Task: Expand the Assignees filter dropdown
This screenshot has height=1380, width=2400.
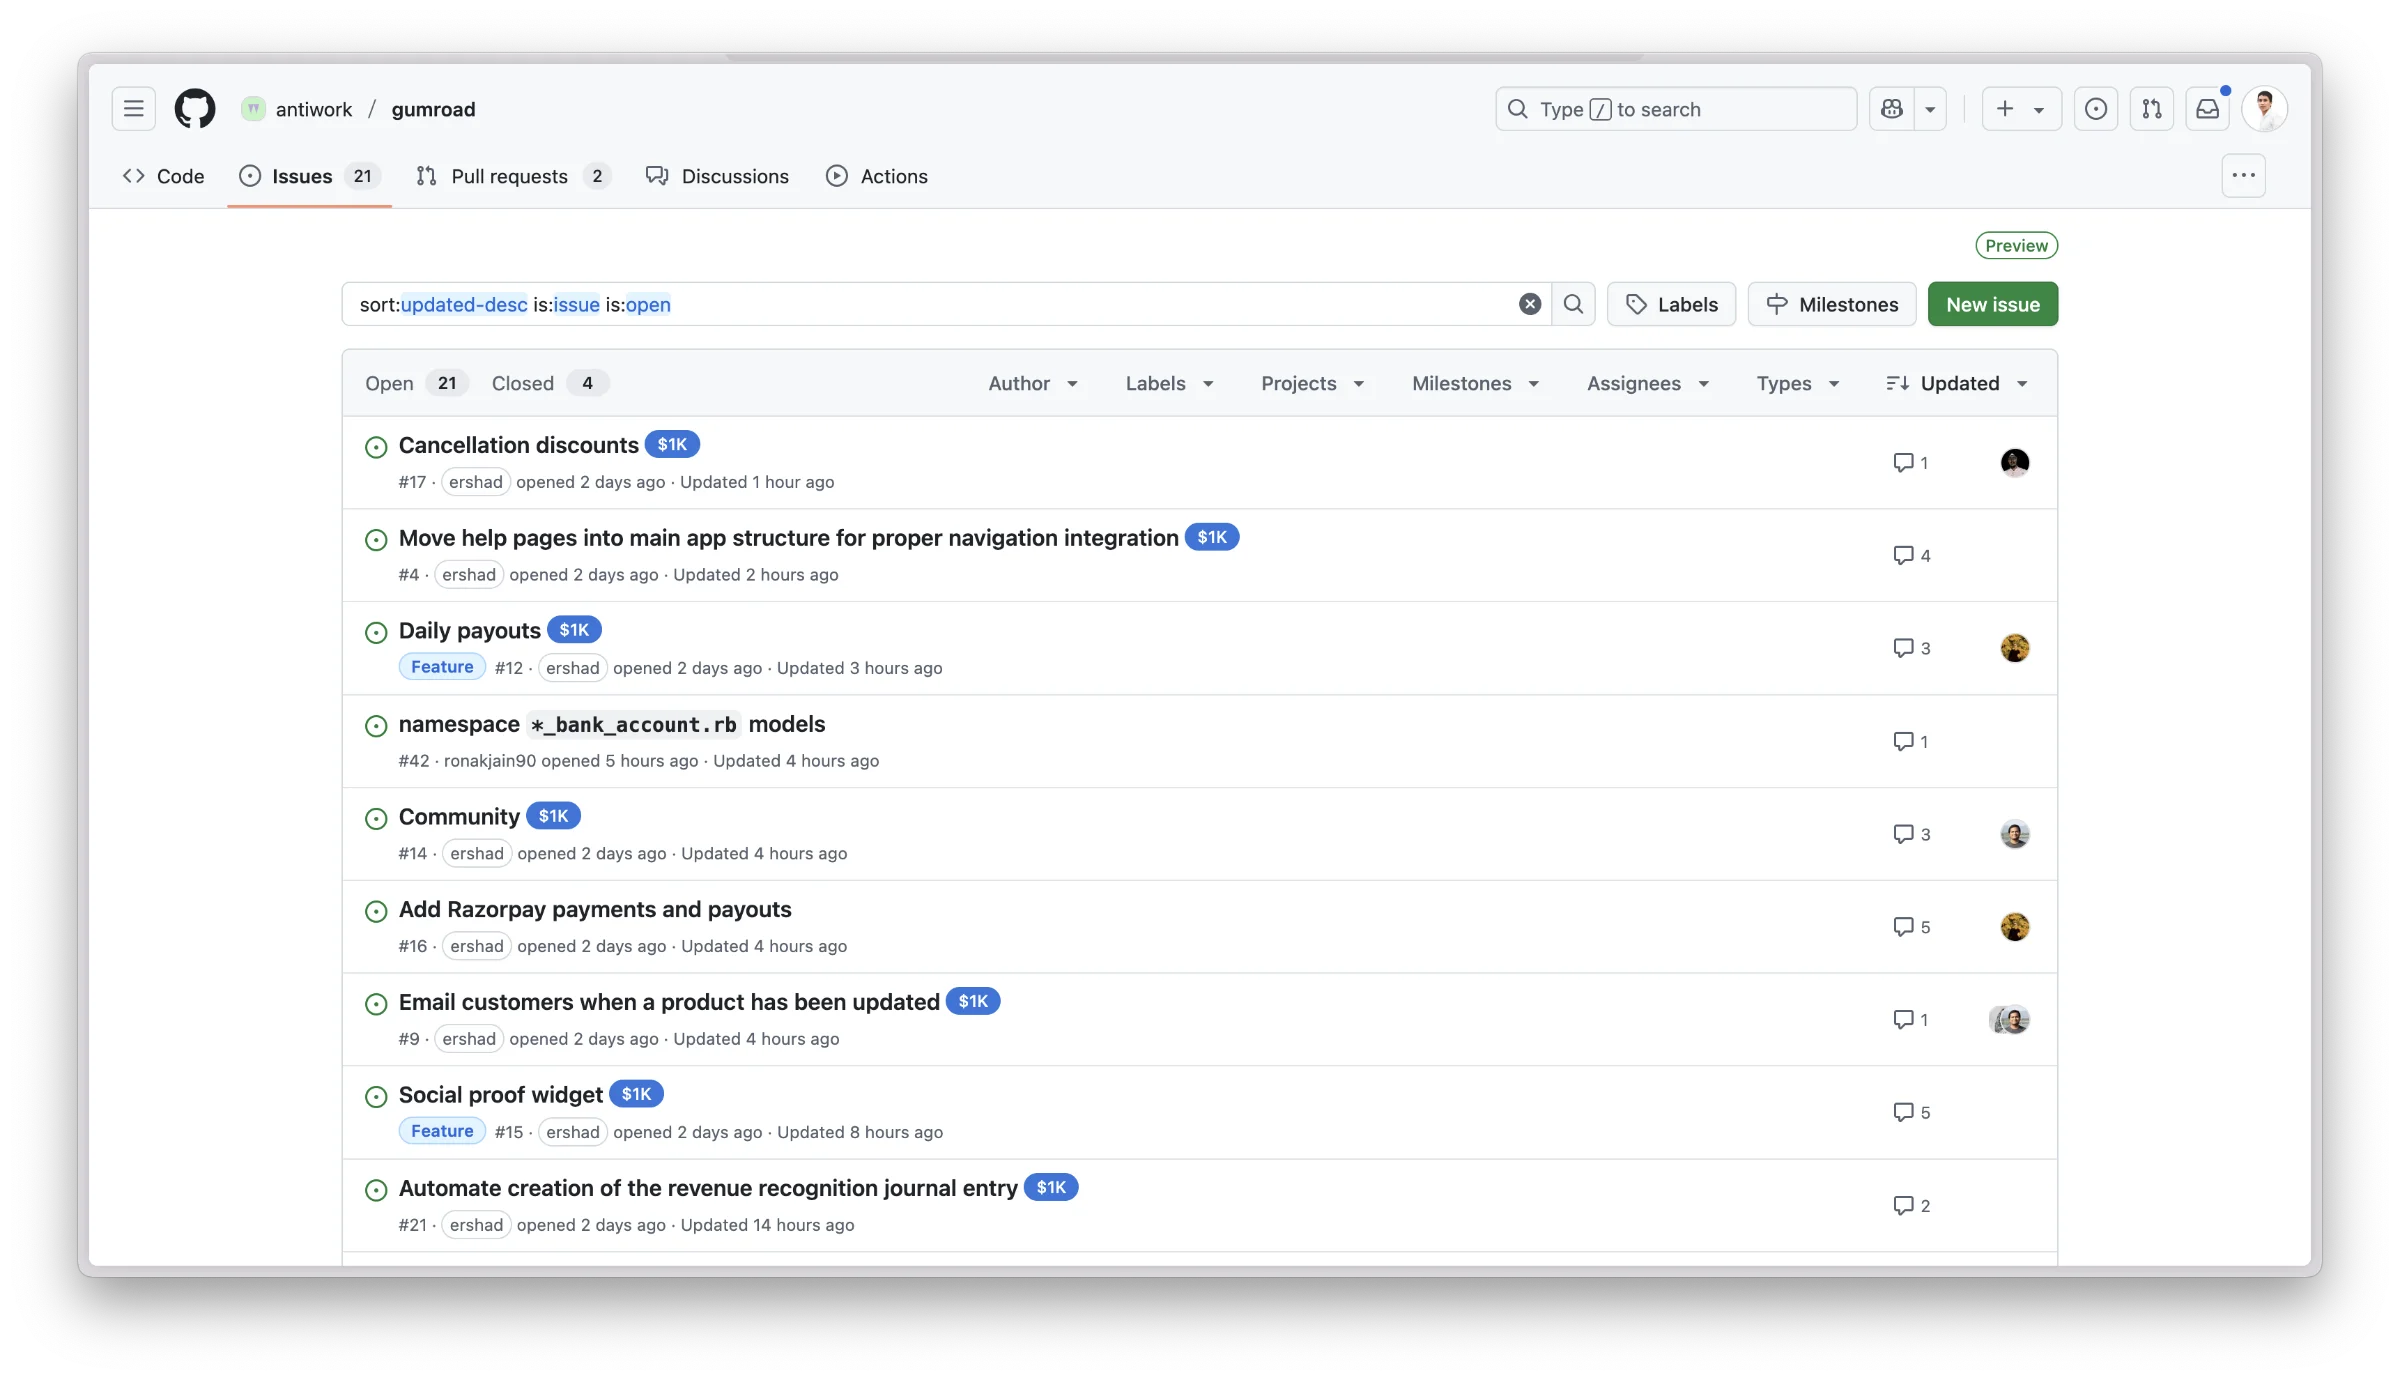Action: click(1647, 383)
